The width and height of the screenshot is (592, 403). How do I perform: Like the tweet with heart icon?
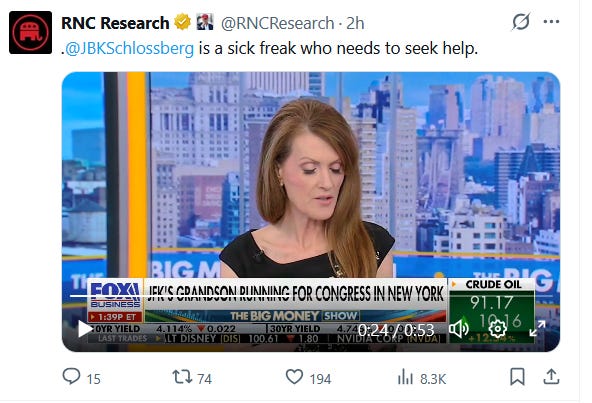(294, 377)
